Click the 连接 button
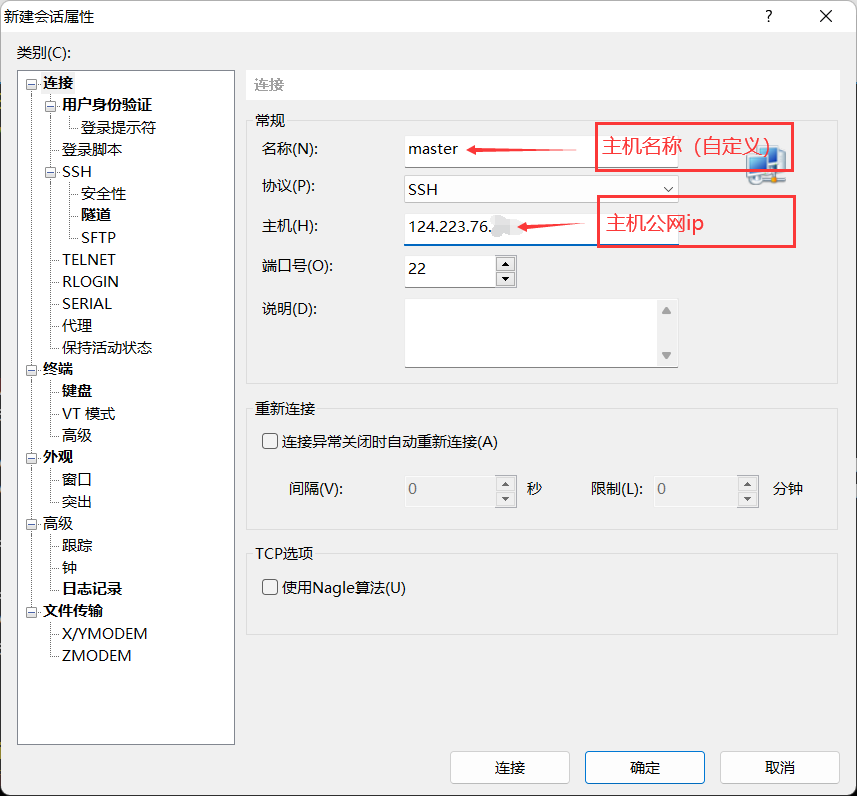The image size is (857, 796). click(509, 768)
